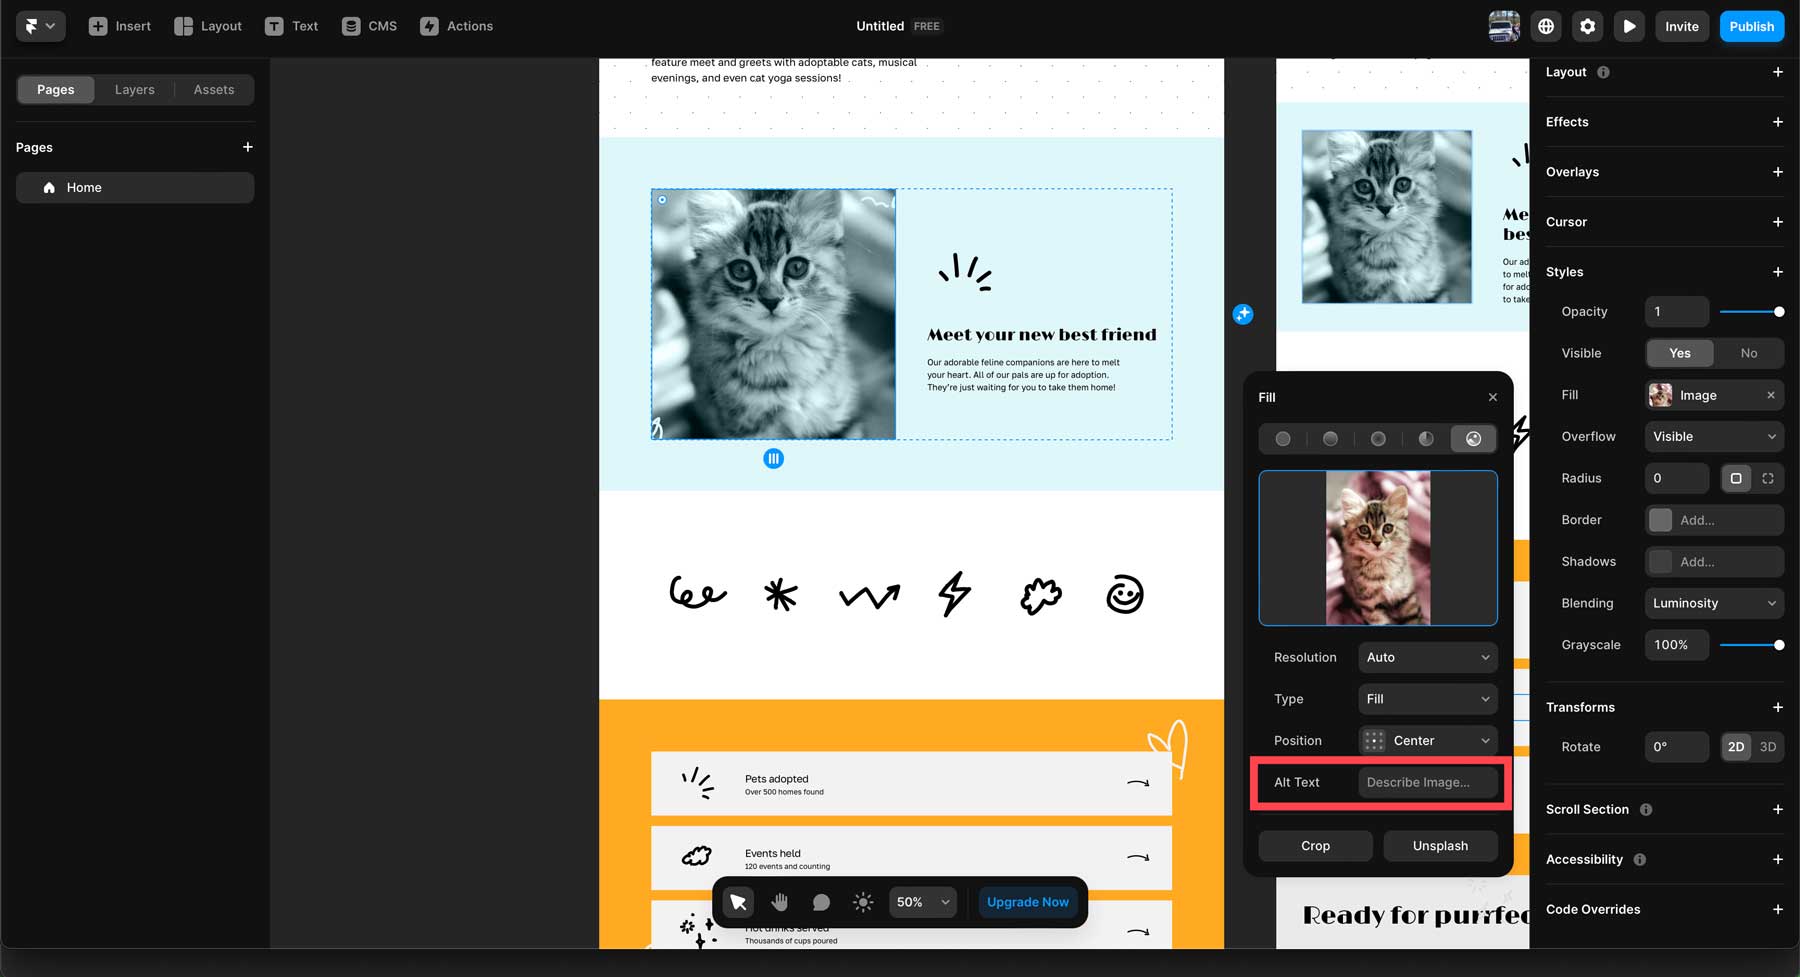Image resolution: width=1800 pixels, height=977 pixels.
Task: Select the cursor tool in bottom toolbar
Action: pyautogui.click(x=737, y=902)
